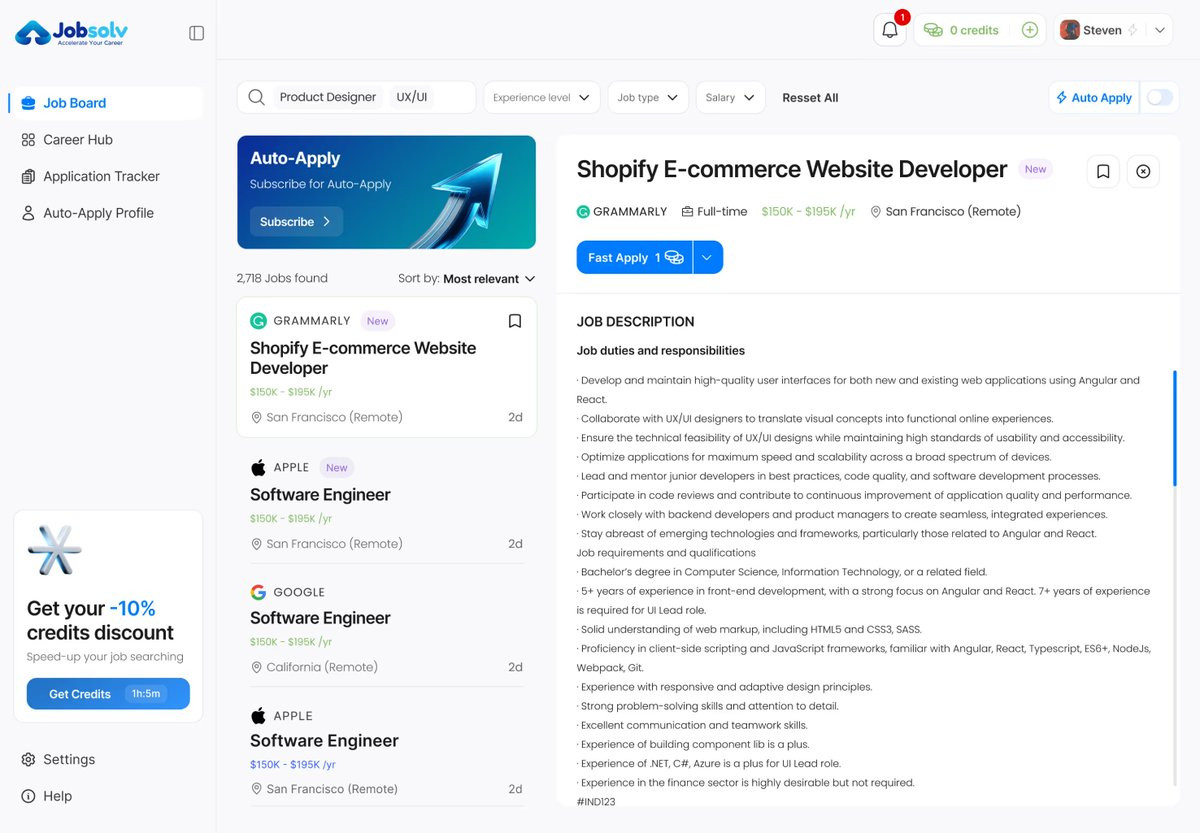Expand the Fast Apply options arrow
This screenshot has height=833, width=1200.
[707, 257]
